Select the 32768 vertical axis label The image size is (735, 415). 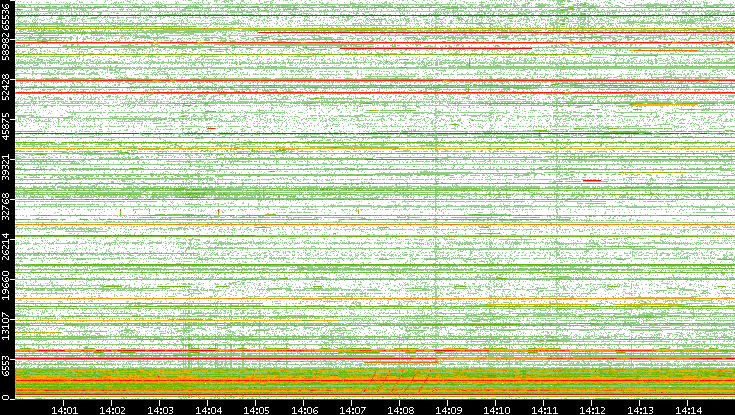(x=7, y=205)
